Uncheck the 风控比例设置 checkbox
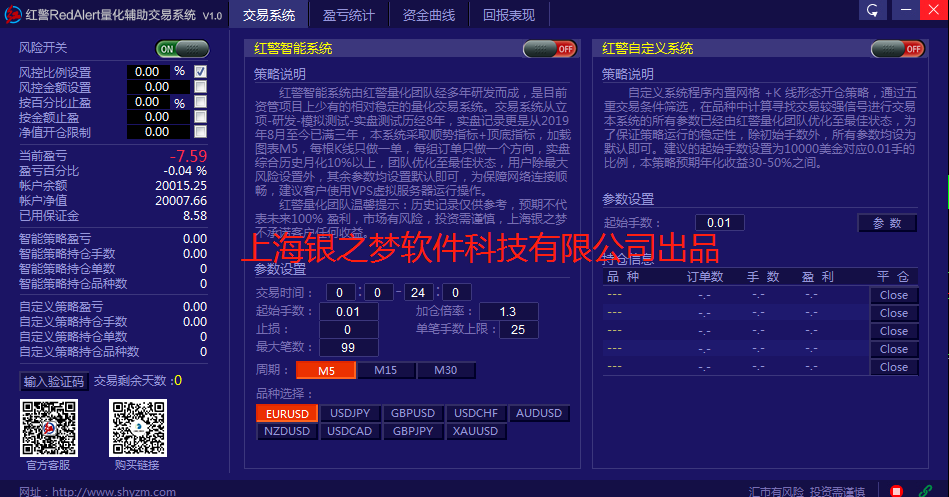 pyautogui.click(x=201, y=72)
